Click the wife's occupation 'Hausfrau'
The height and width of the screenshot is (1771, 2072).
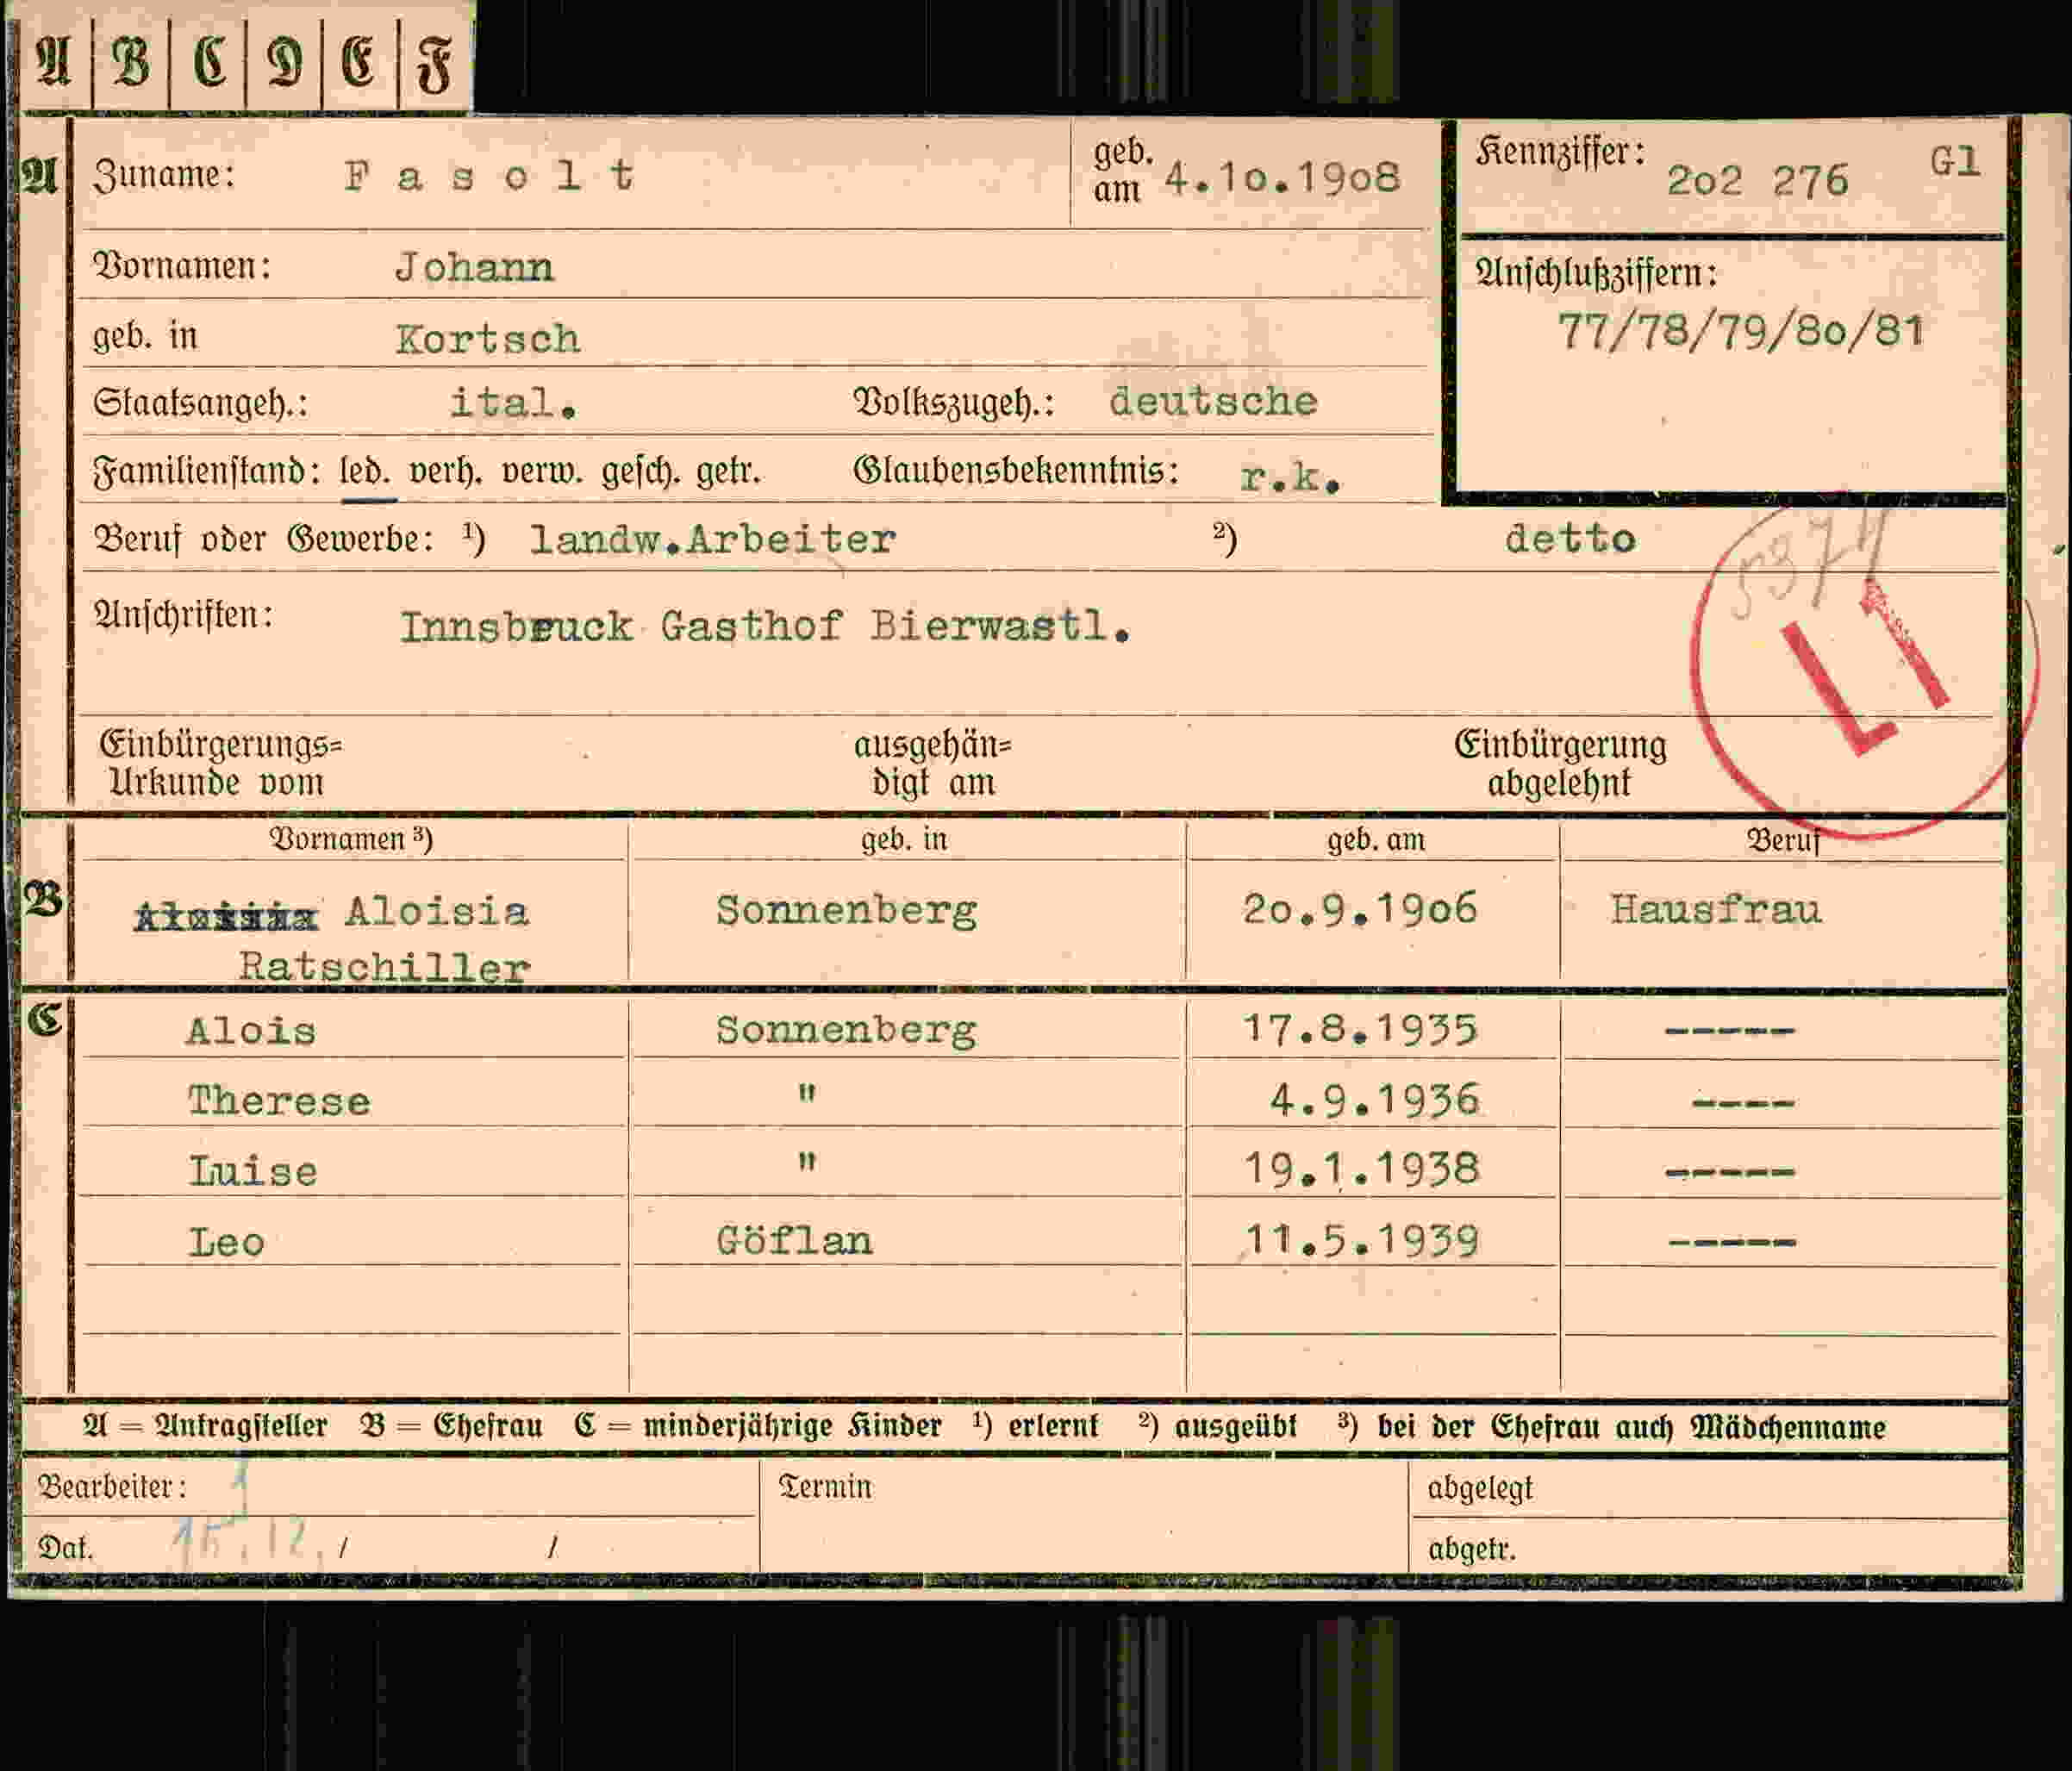[x=1716, y=910]
